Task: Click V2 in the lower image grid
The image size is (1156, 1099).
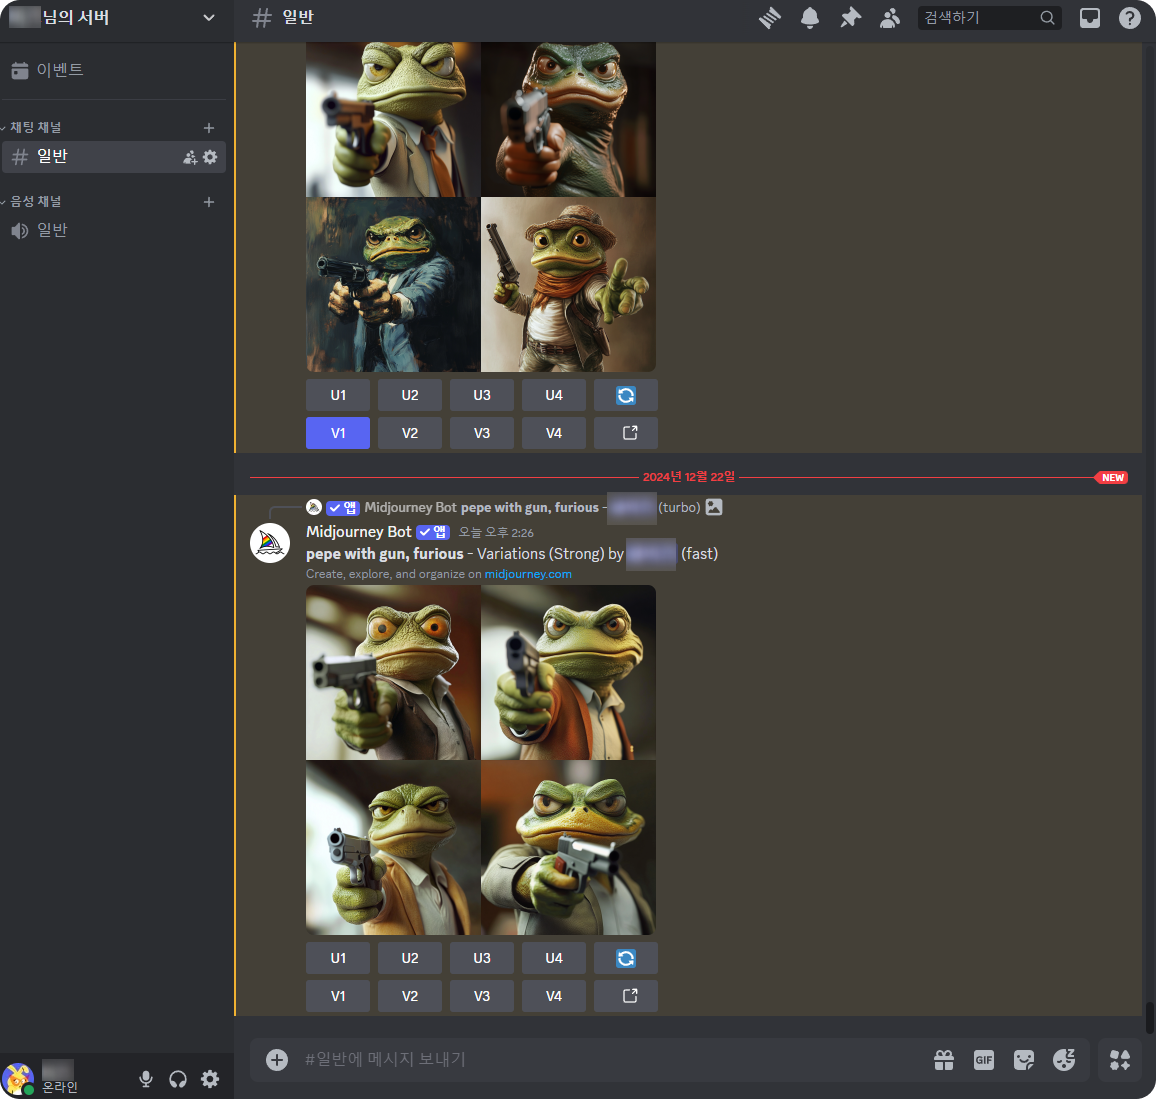Action: pyautogui.click(x=410, y=996)
